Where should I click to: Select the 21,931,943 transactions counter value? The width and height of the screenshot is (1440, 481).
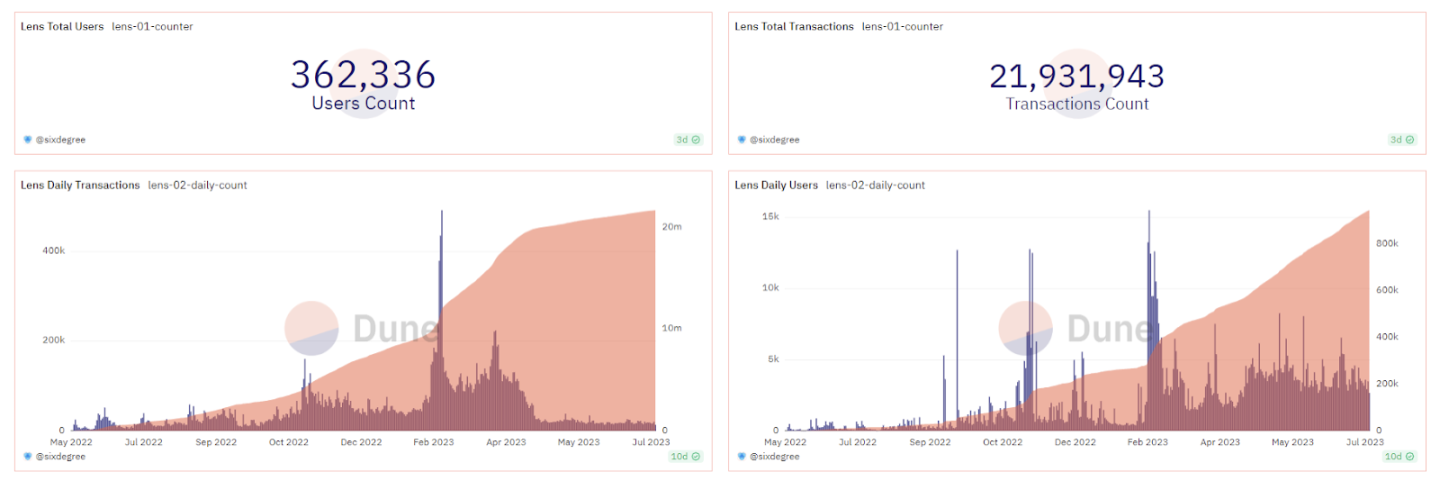point(1077,76)
